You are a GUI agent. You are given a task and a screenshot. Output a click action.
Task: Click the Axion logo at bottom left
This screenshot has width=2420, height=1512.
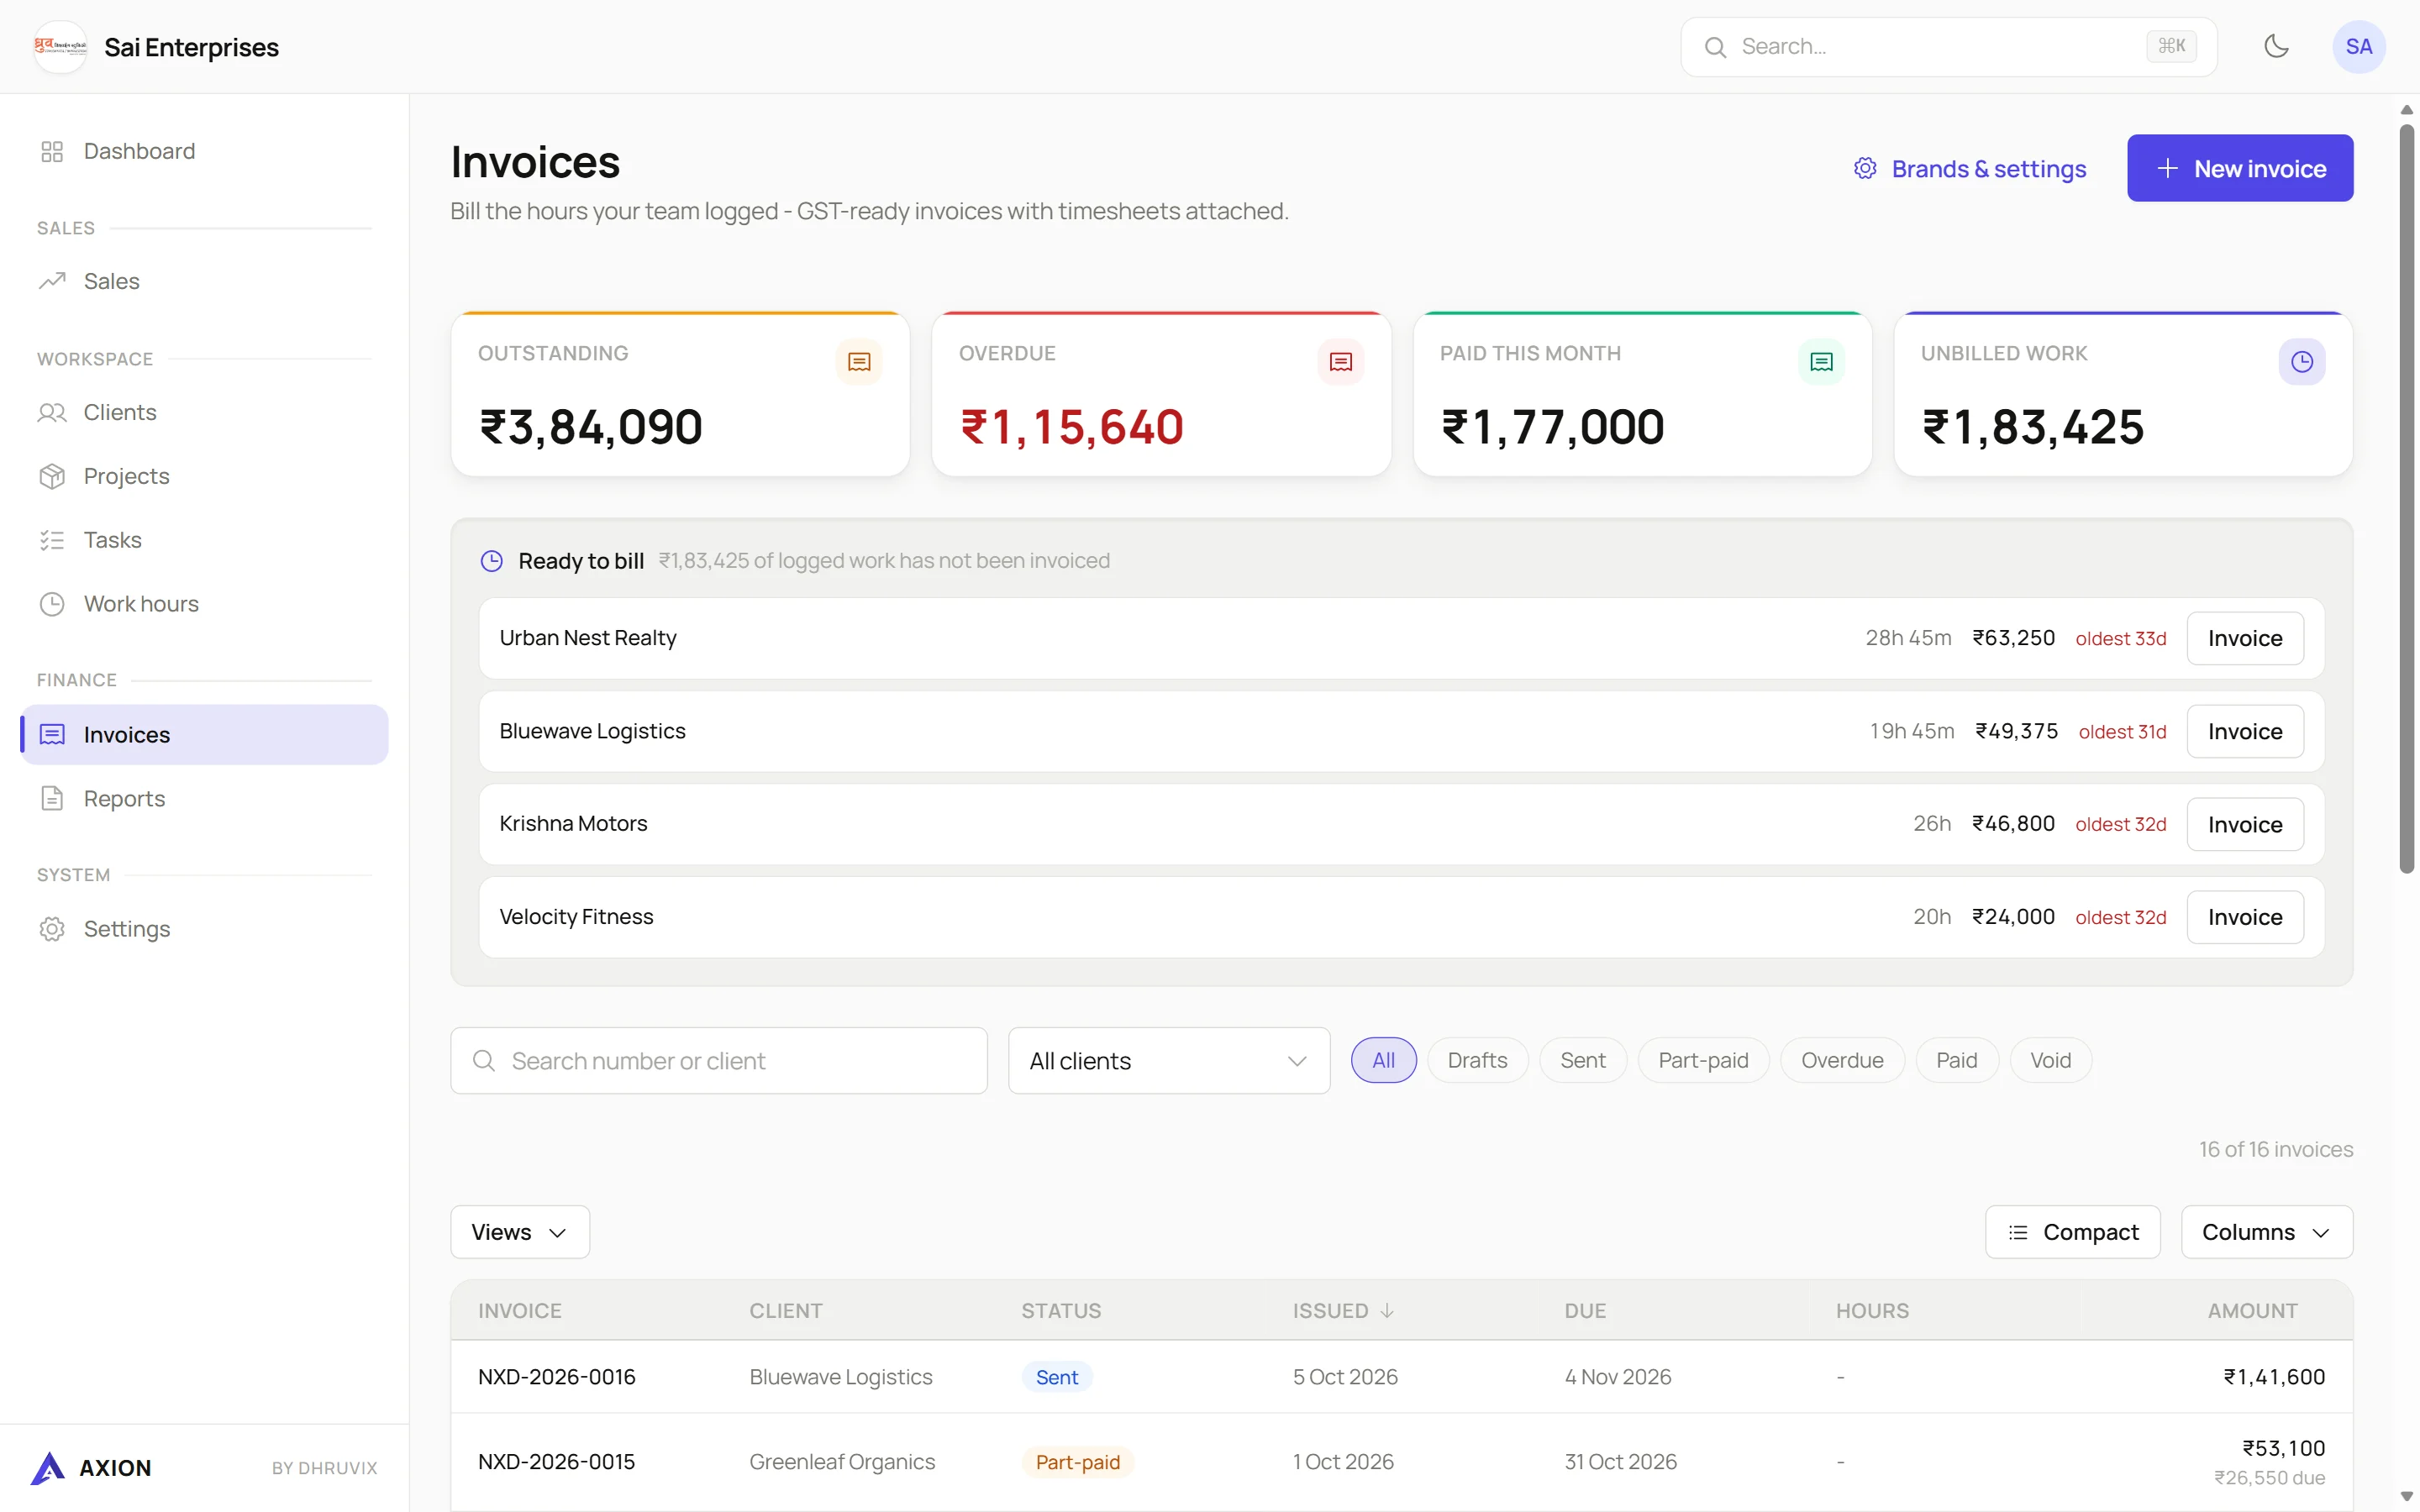(x=47, y=1467)
